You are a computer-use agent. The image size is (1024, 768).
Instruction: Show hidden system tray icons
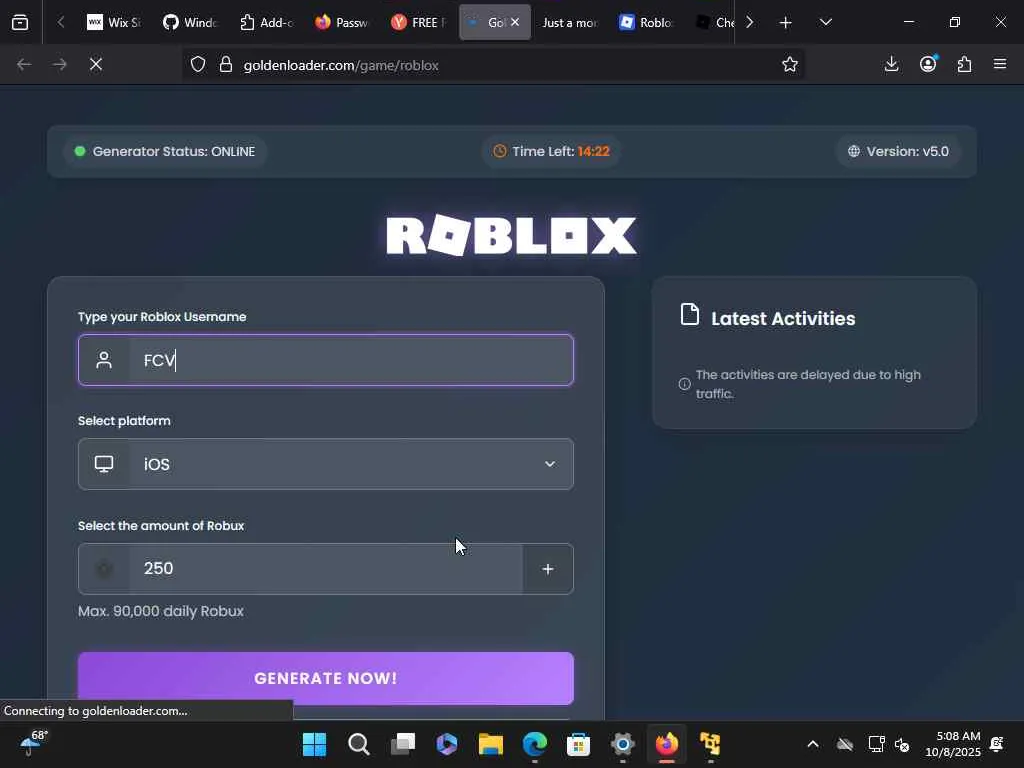point(813,744)
